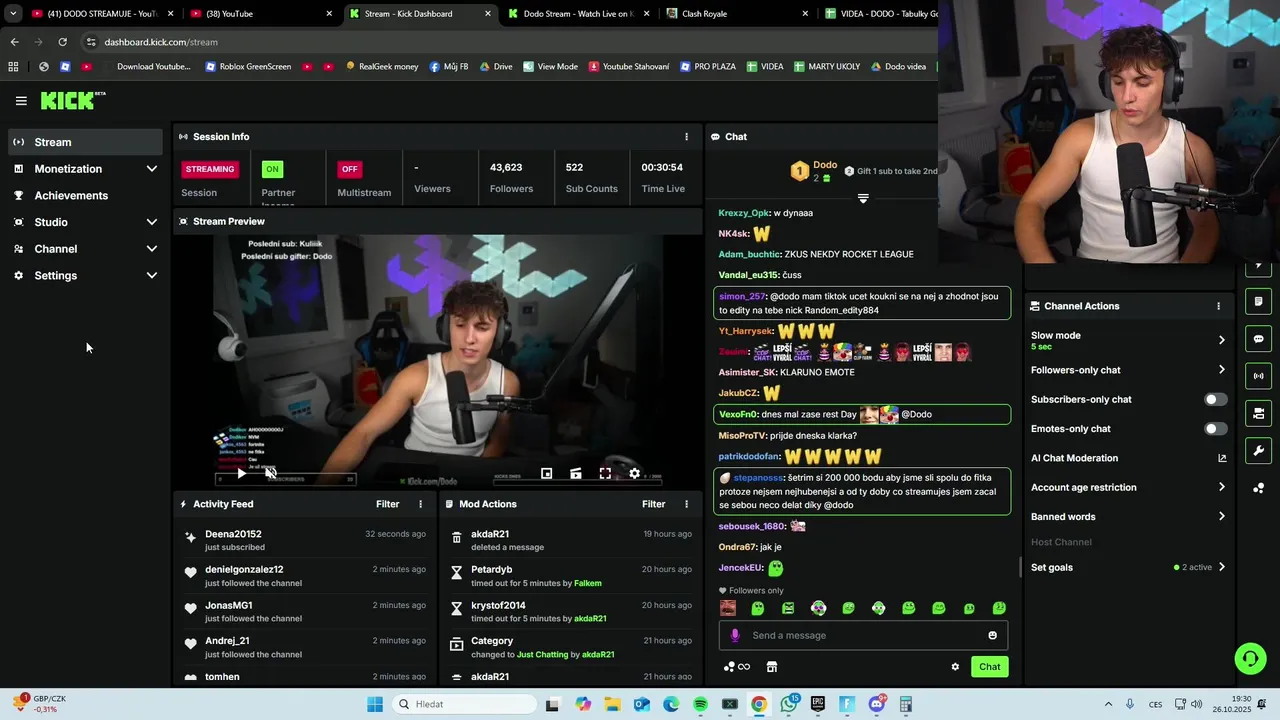
Task: Click the taskbar Hledat search box
Action: click(463, 705)
